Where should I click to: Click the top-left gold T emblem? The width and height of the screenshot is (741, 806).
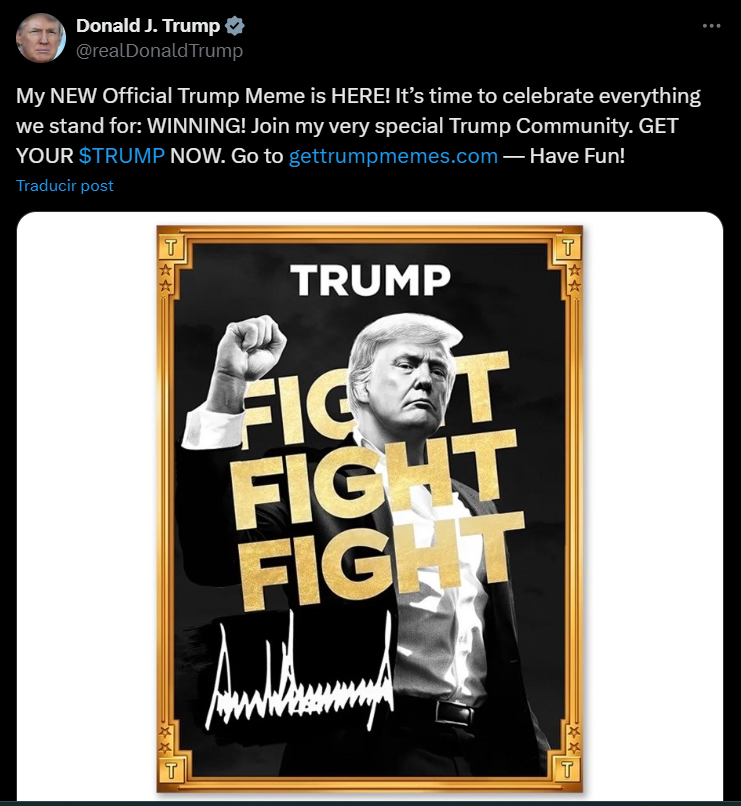coord(172,246)
